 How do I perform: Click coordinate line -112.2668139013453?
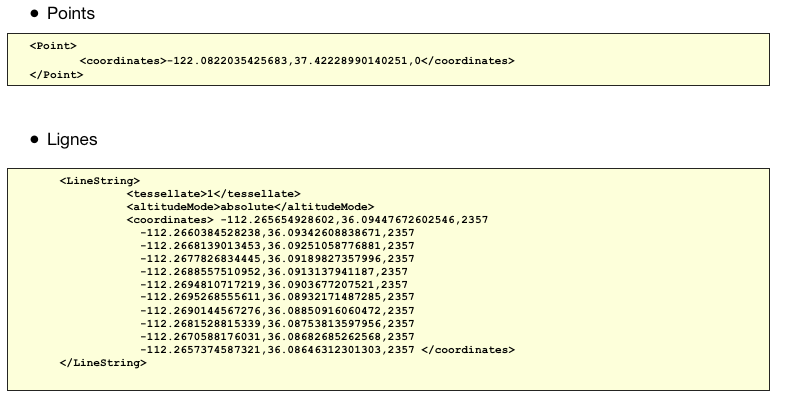point(279,245)
